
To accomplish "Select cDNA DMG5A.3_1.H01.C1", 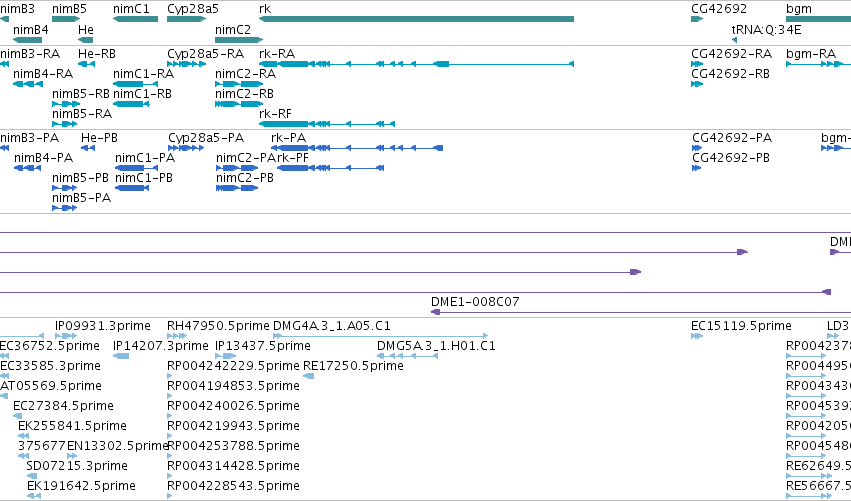I will (436, 346).
